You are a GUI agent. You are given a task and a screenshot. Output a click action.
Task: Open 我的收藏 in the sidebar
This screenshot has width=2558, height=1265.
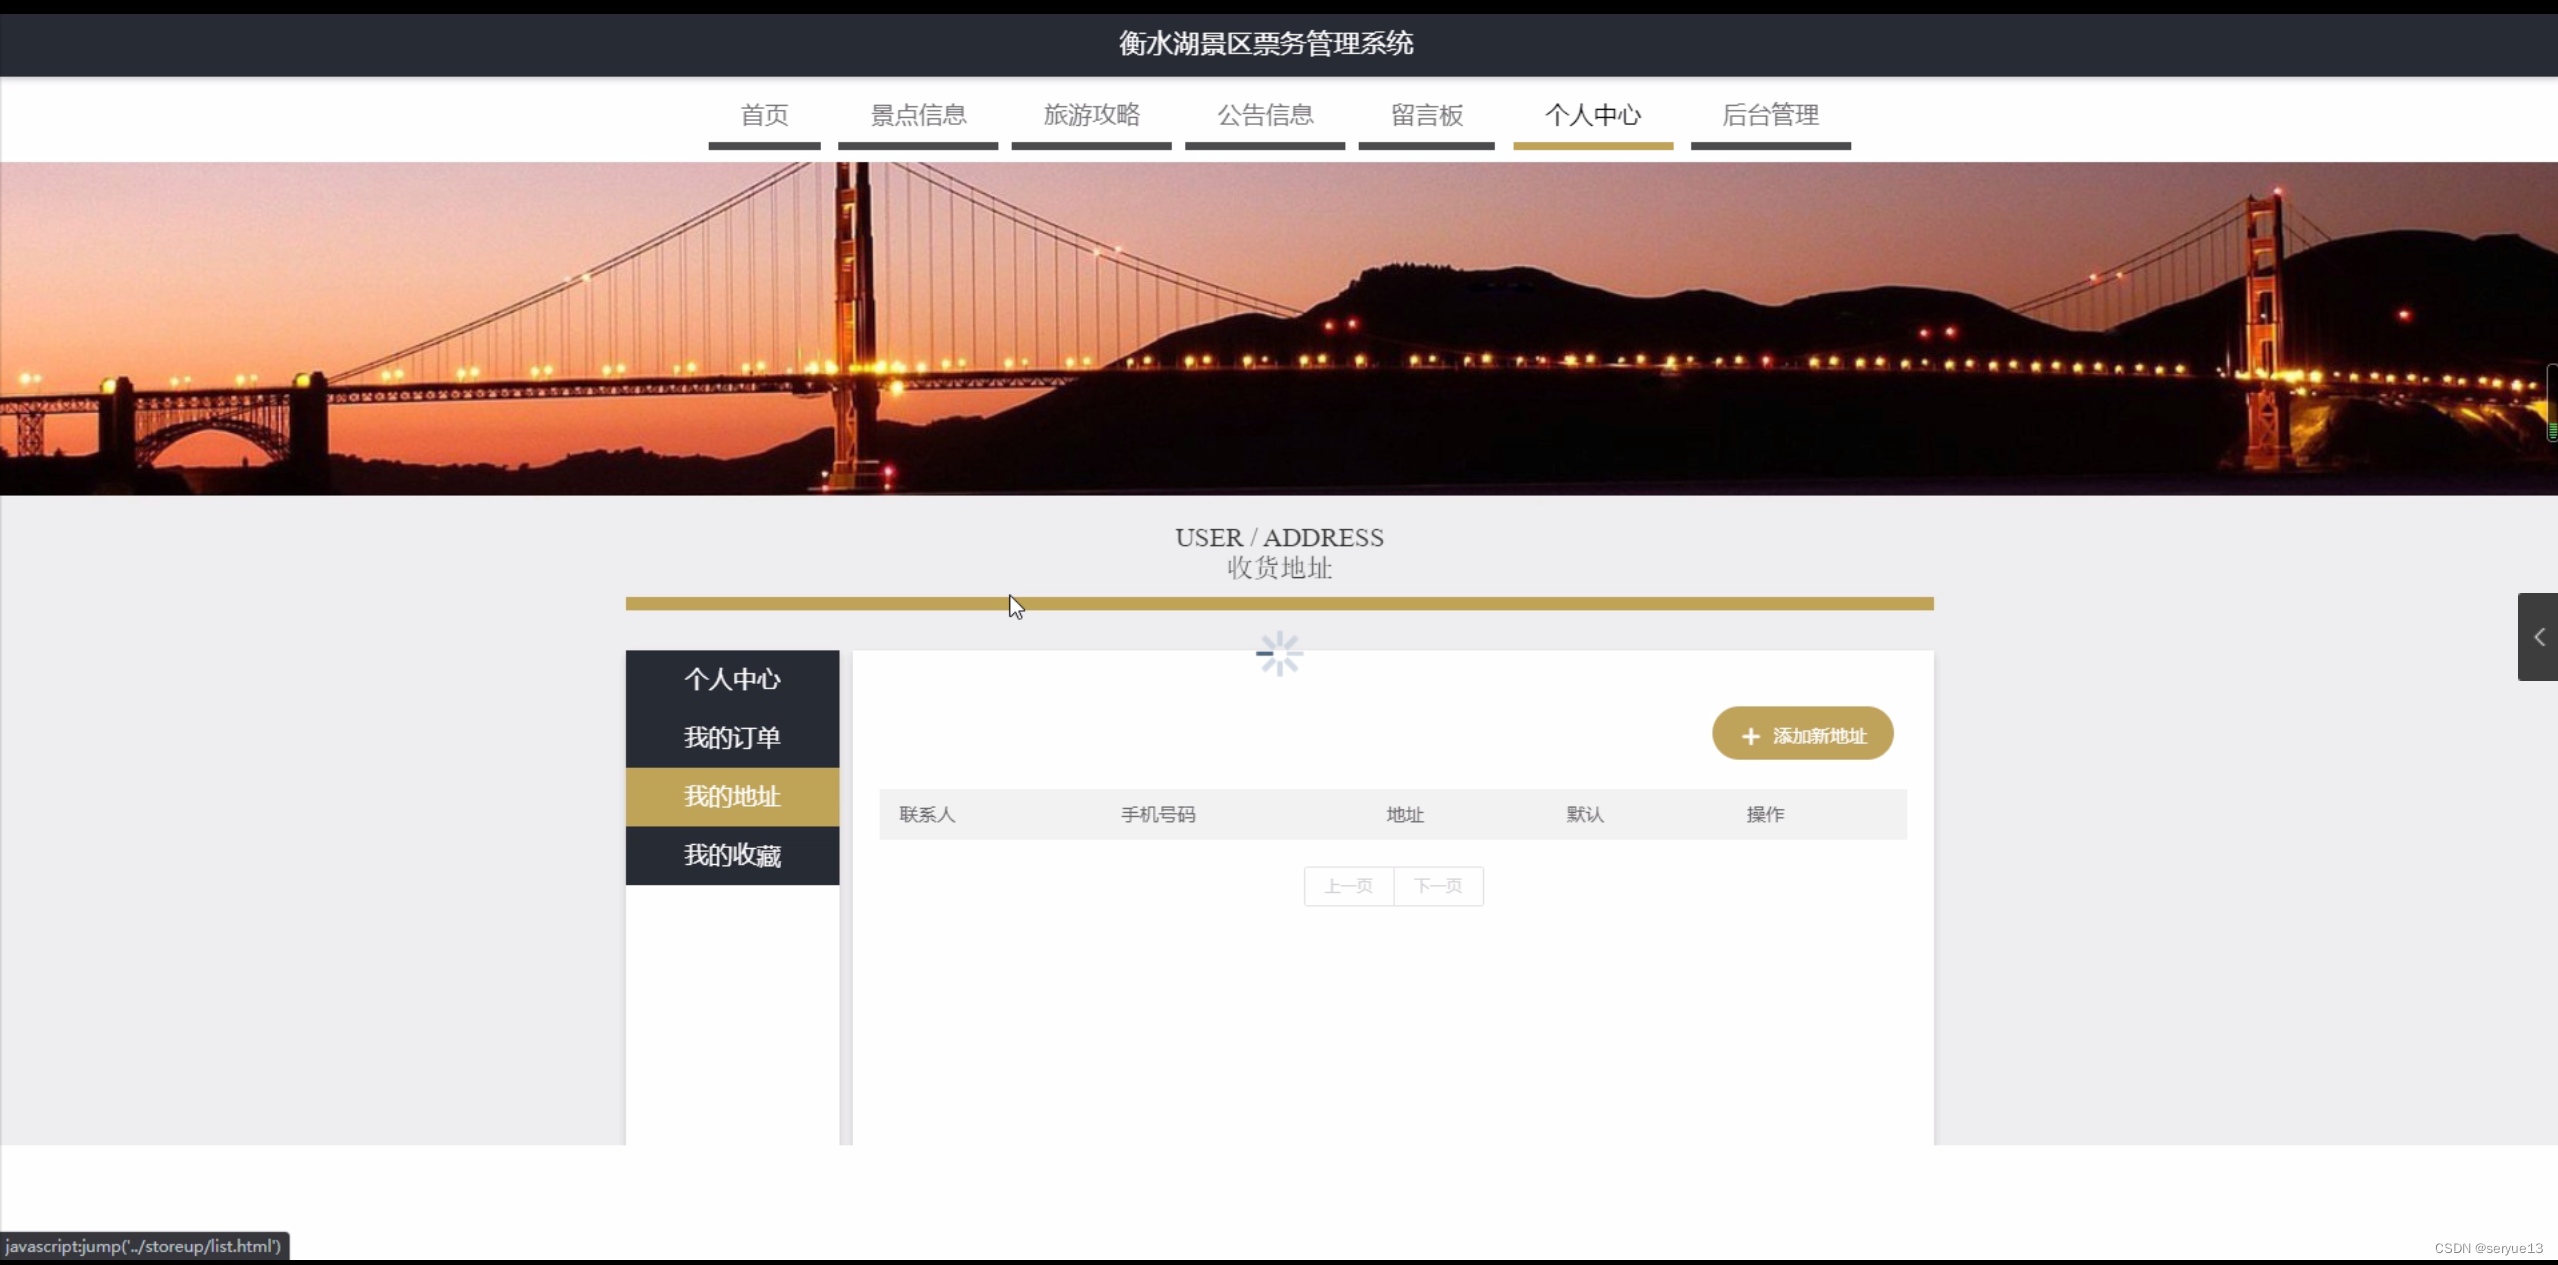[x=732, y=855]
